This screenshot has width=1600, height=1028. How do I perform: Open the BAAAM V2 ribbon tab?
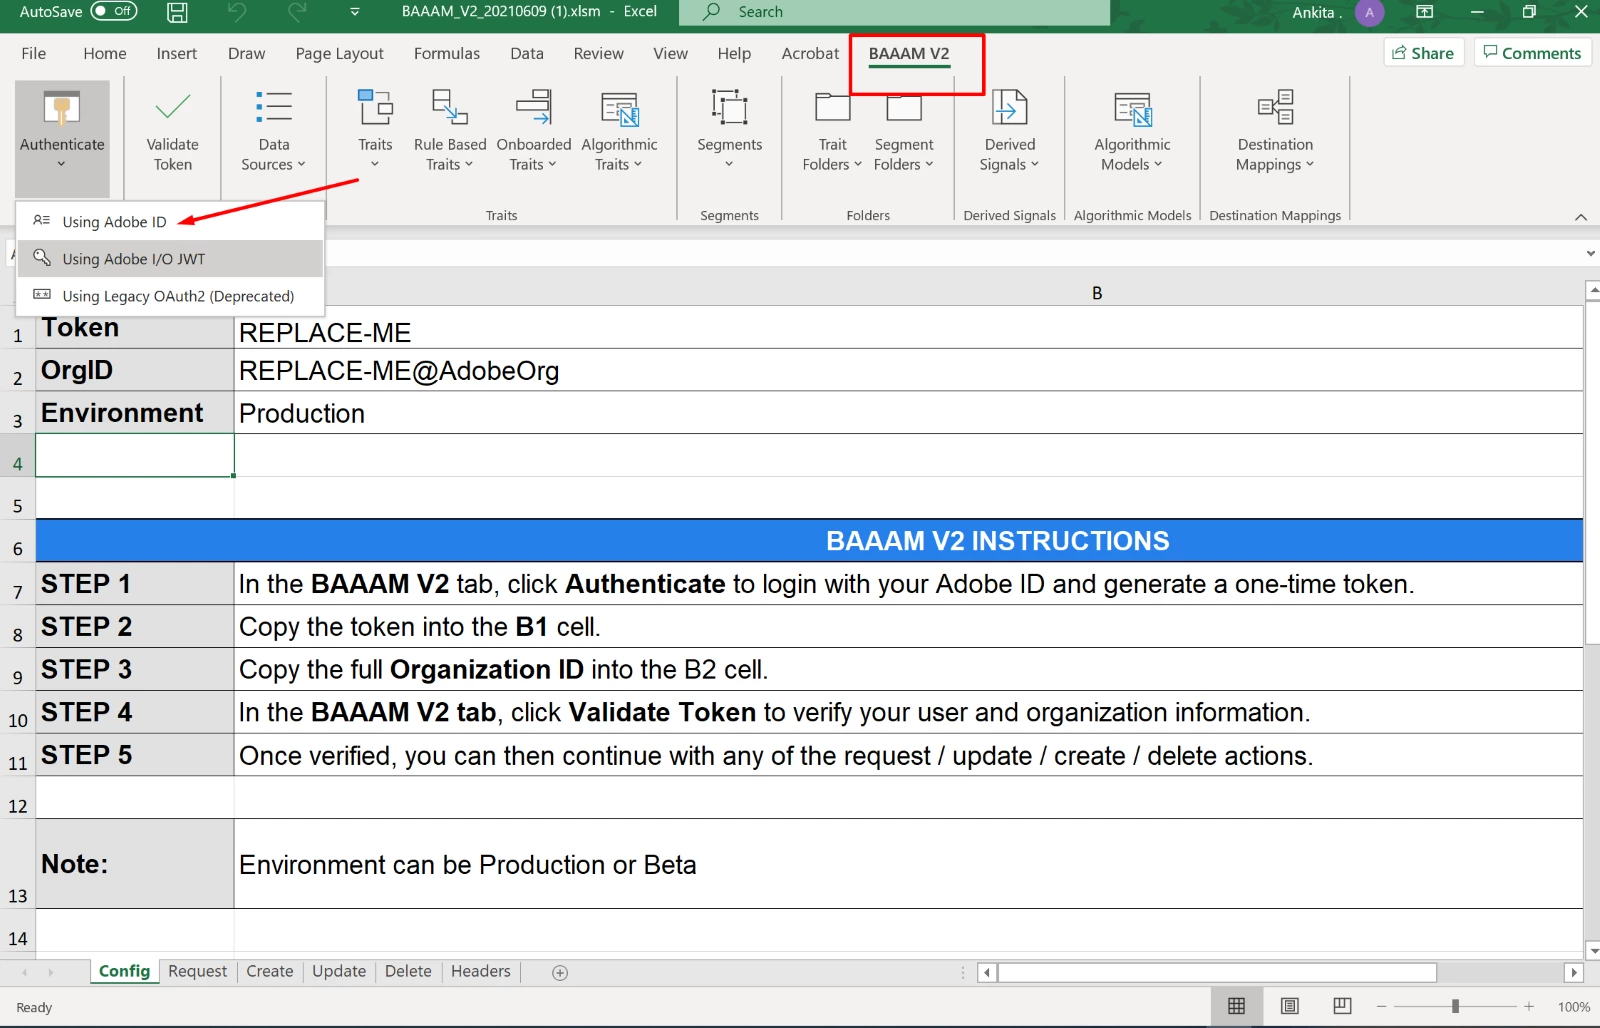click(x=909, y=54)
